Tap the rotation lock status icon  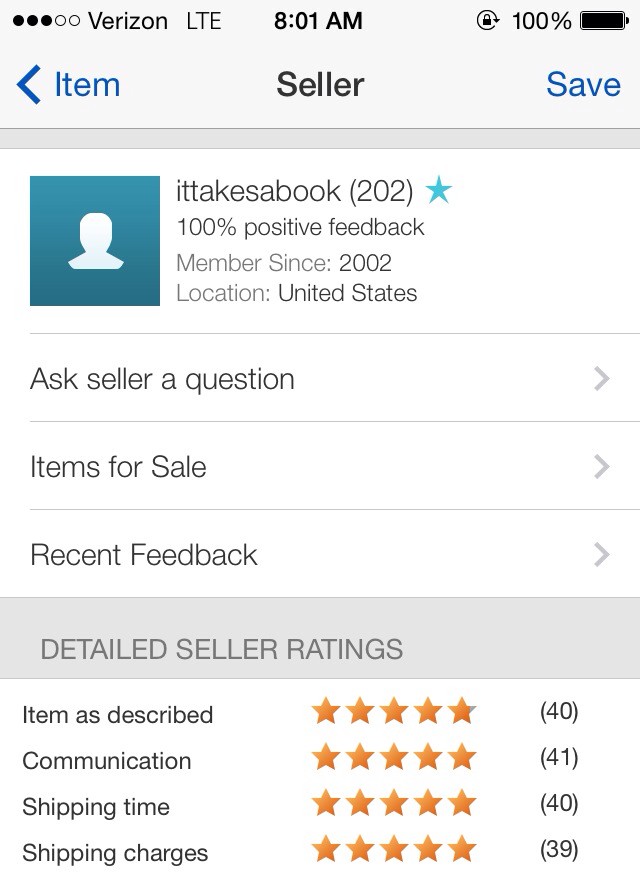488,21
